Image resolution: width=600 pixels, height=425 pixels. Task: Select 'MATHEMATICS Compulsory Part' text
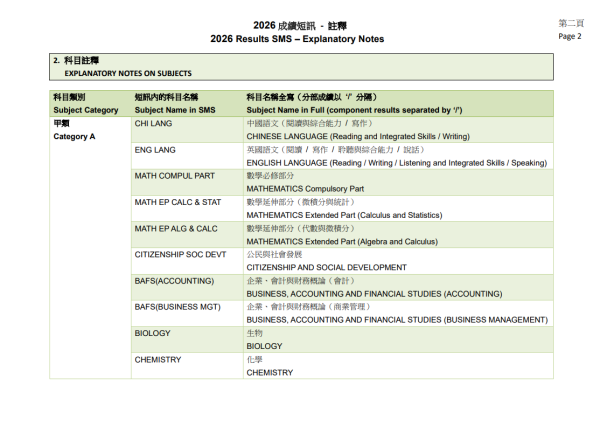(305, 189)
